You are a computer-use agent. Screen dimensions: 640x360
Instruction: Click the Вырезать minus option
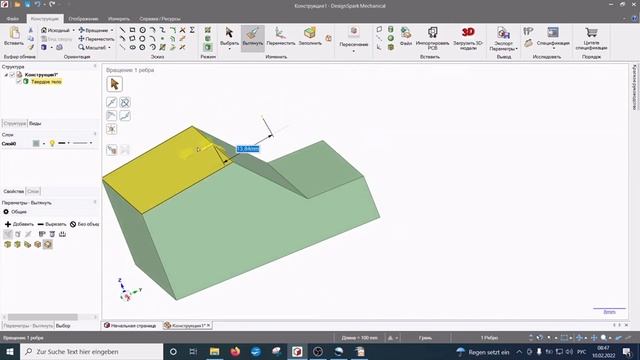click(51, 224)
